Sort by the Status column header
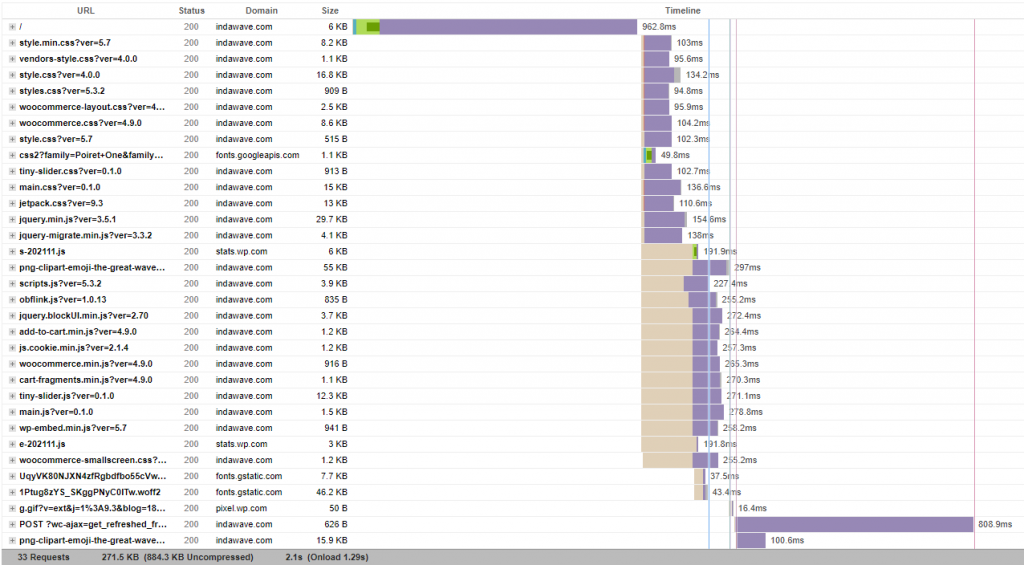Image resolution: width=1024 pixels, height=565 pixels. pyautogui.click(x=191, y=10)
